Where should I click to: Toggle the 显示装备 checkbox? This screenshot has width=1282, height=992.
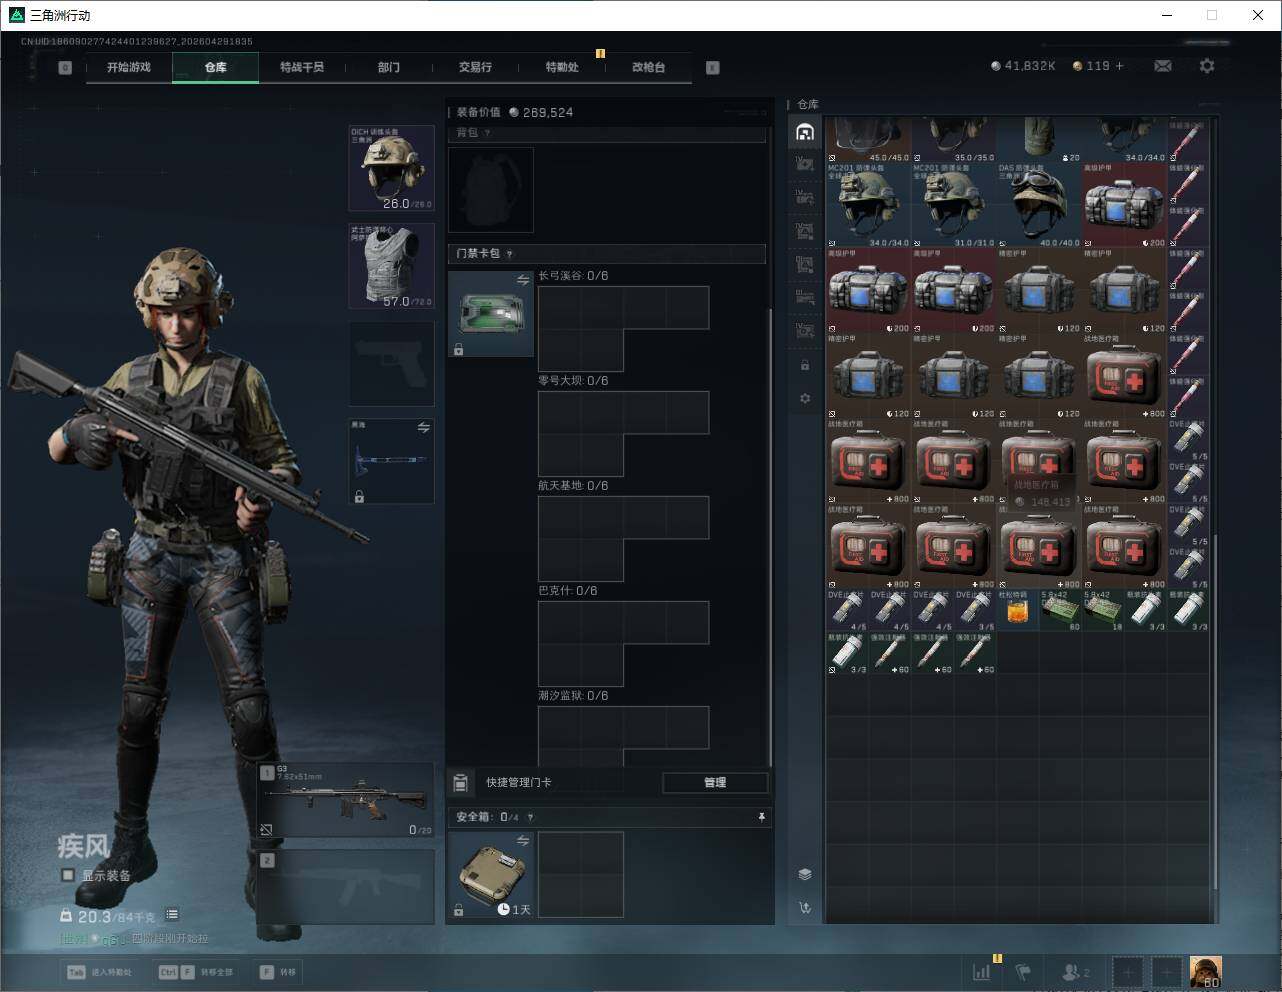[x=68, y=875]
